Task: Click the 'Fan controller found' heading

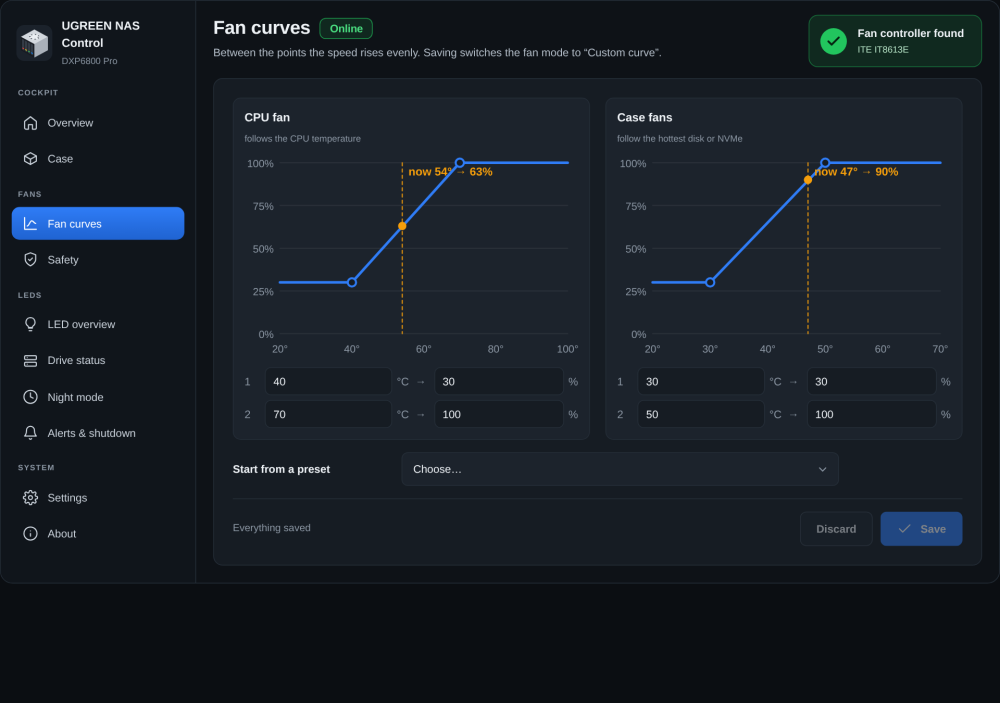Action: tap(910, 33)
